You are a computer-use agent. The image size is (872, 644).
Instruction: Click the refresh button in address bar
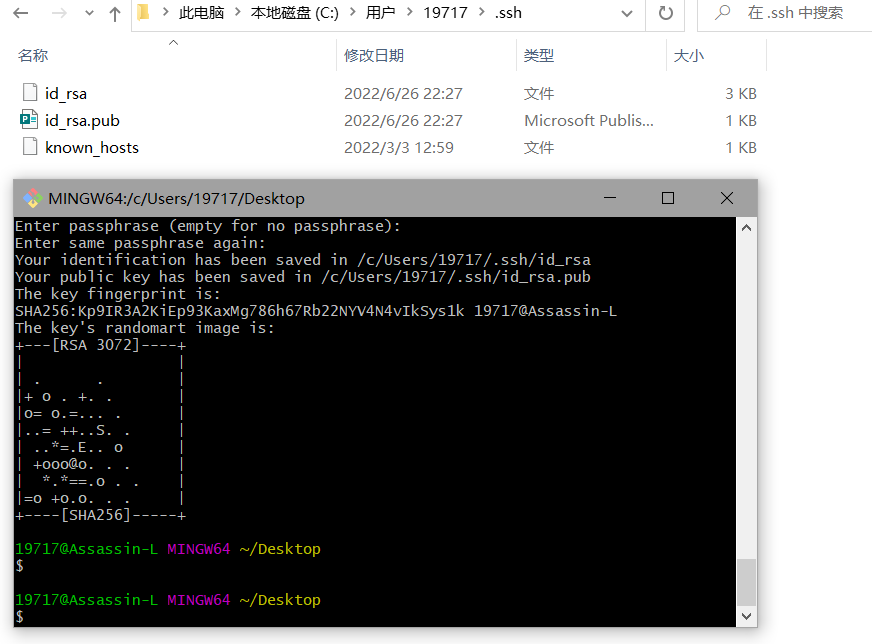click(x=664, y=14)
